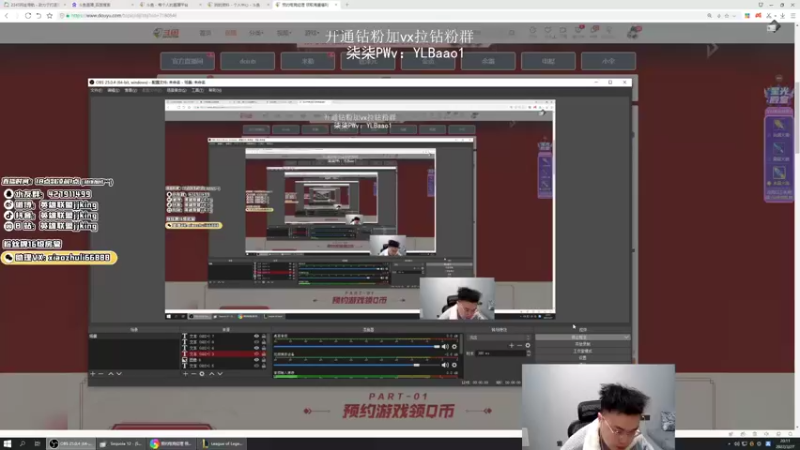Move scene up in the OBS Scenes panel
Screen dimensions: 800x450
coord(110,374)
